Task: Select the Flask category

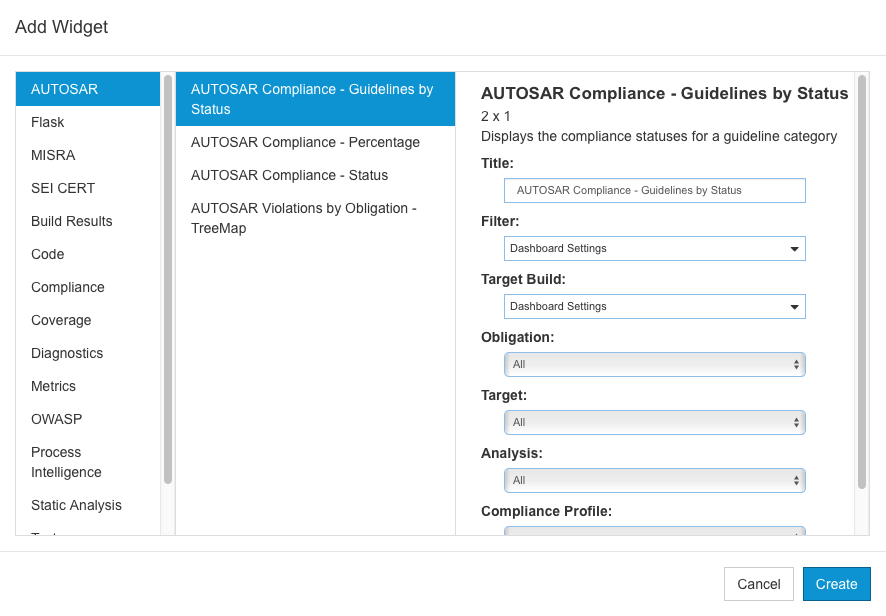Action: pos(88,122)
